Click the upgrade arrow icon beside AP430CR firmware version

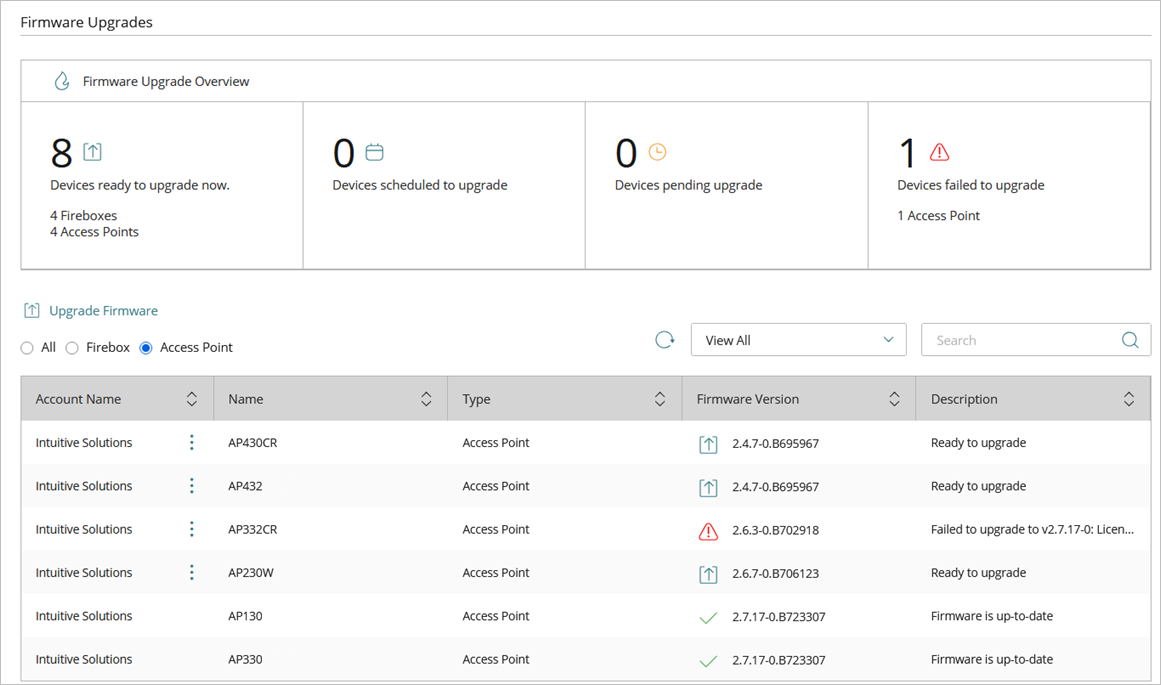(709, 442)
